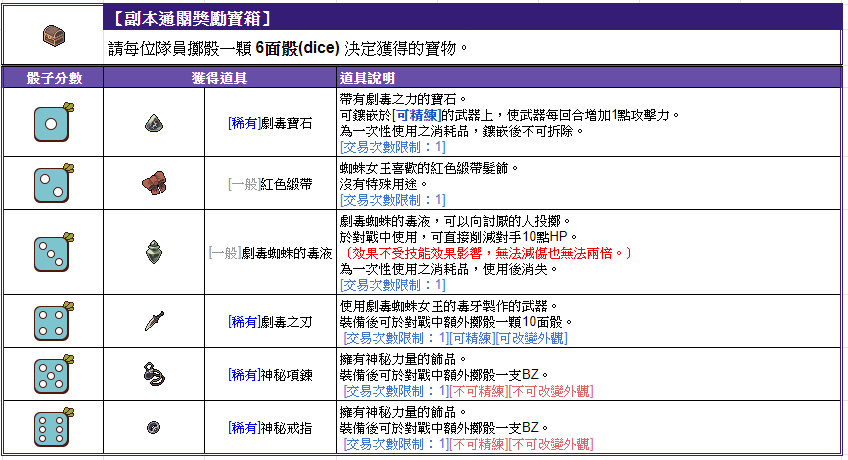Click the [一般]紅色緞帶 item name
Image resolution: width=848 pixels, height=460 pixels.
point(270,184)
